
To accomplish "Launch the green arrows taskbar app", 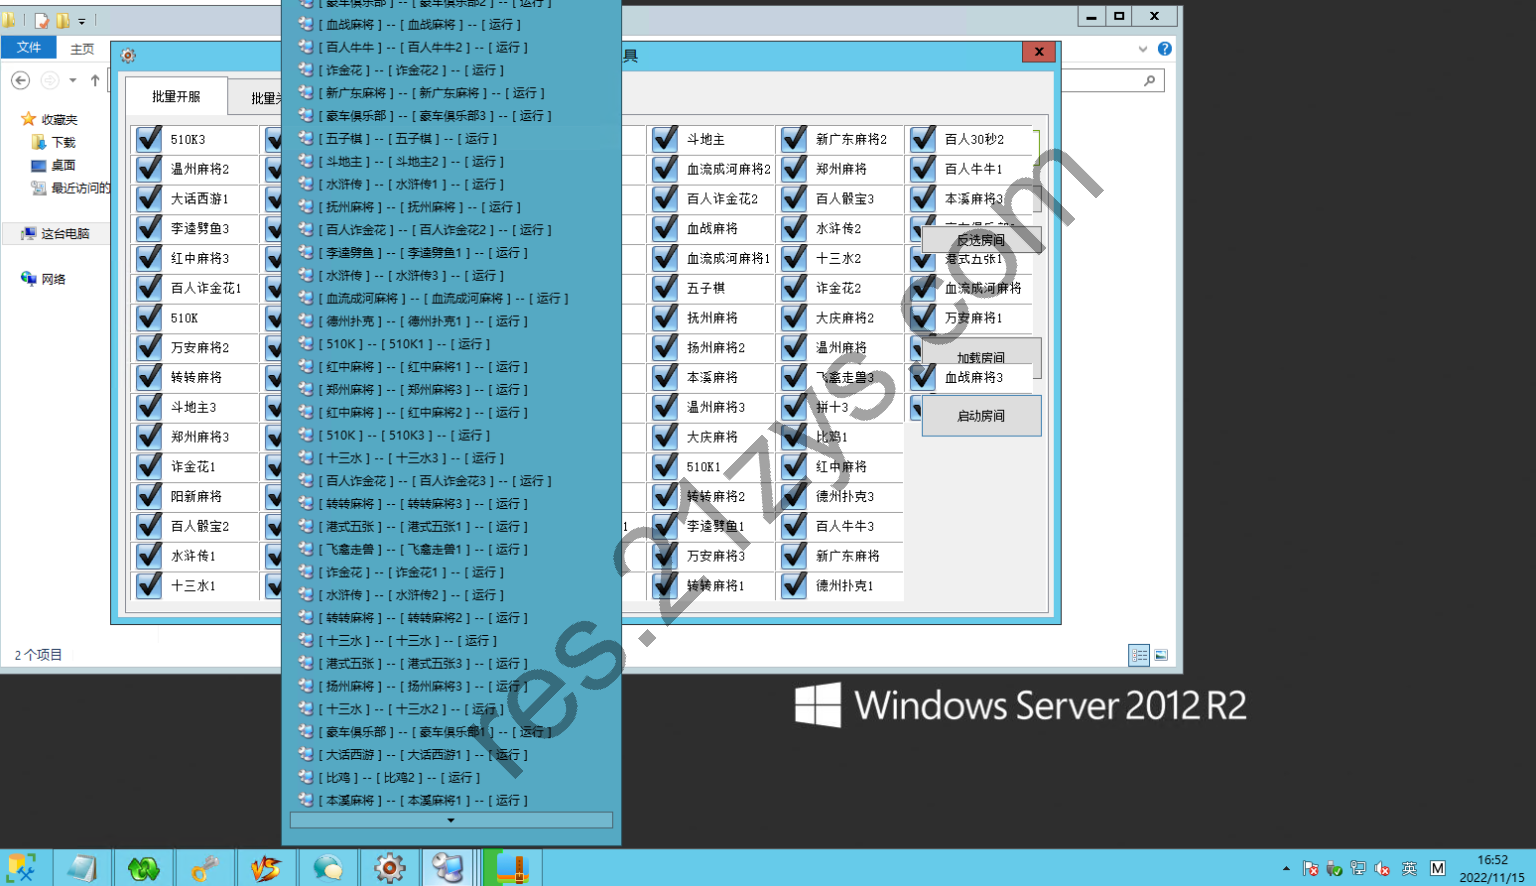I will [x=143, y=868].
